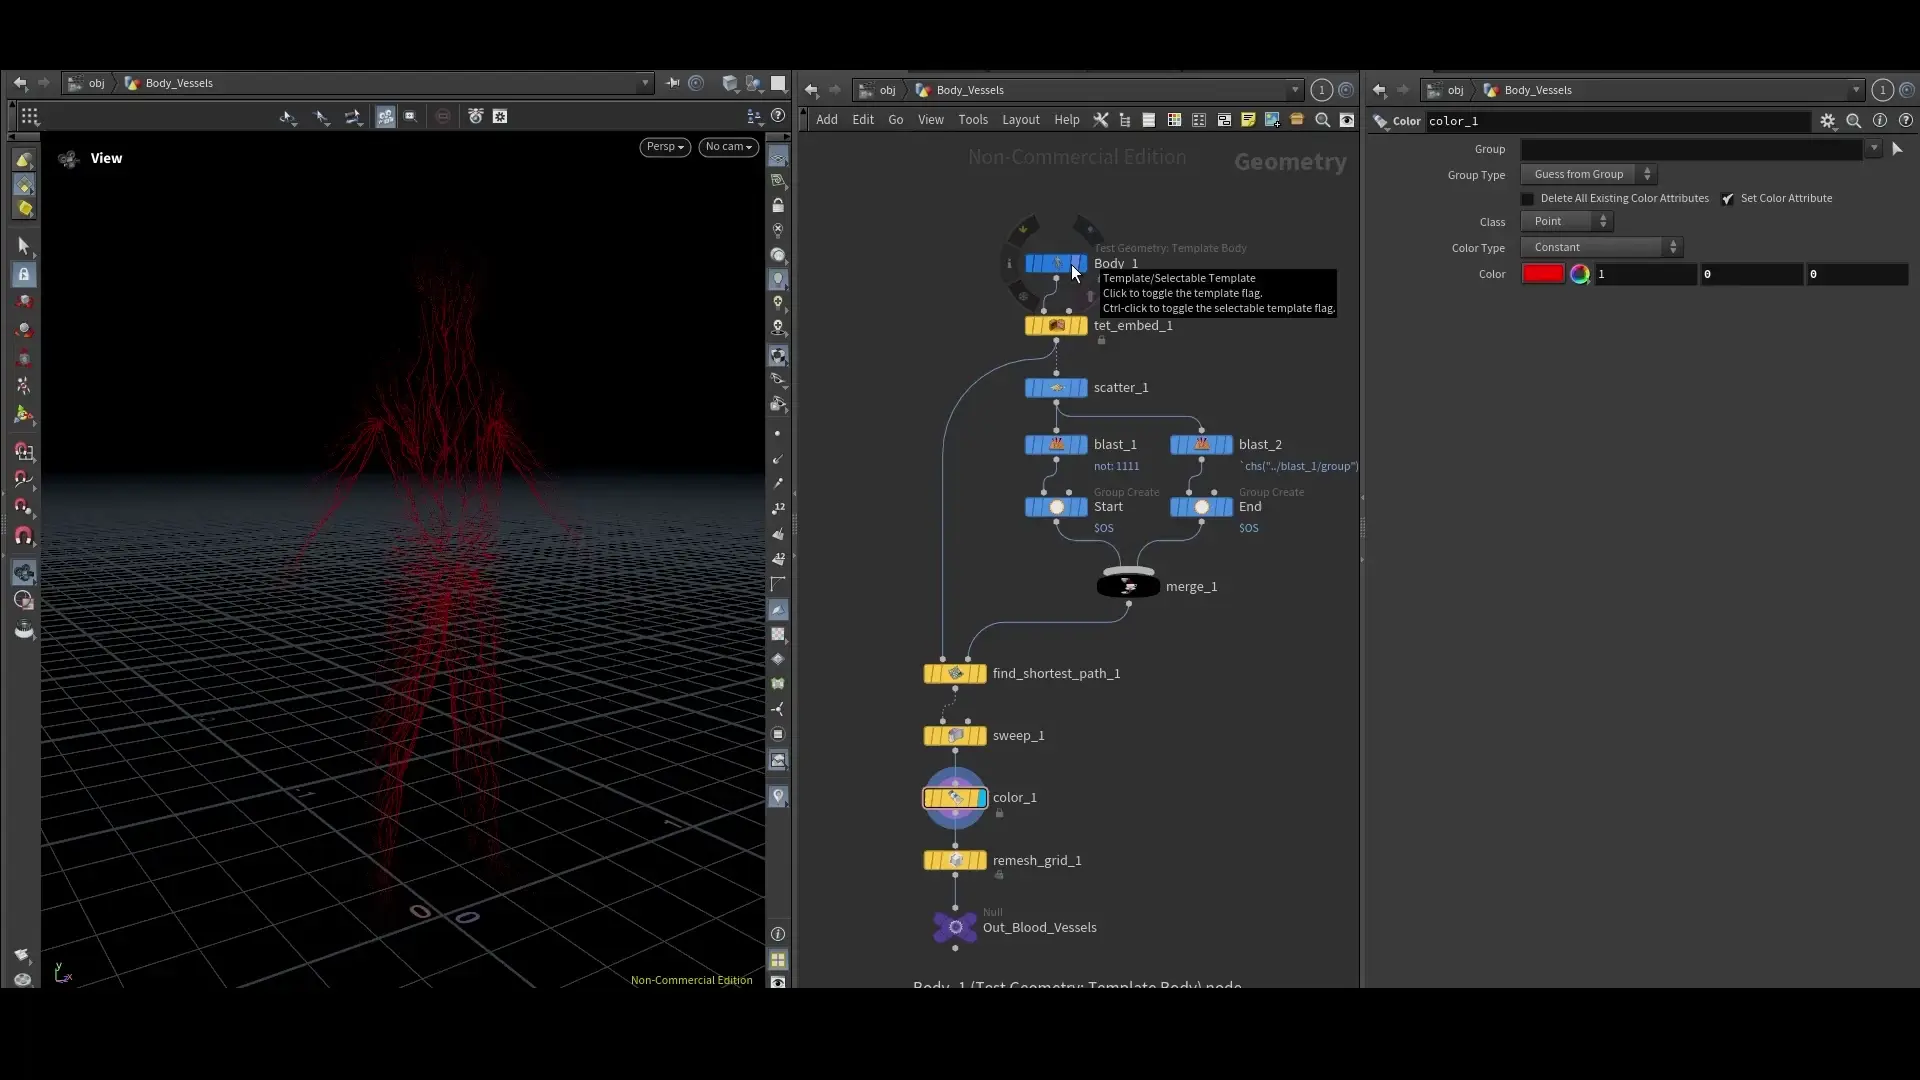Click the red color swatch in the Color parameter
Screen dimensions: 1920x1080
pyautogui.click(x=1543, y=273)
